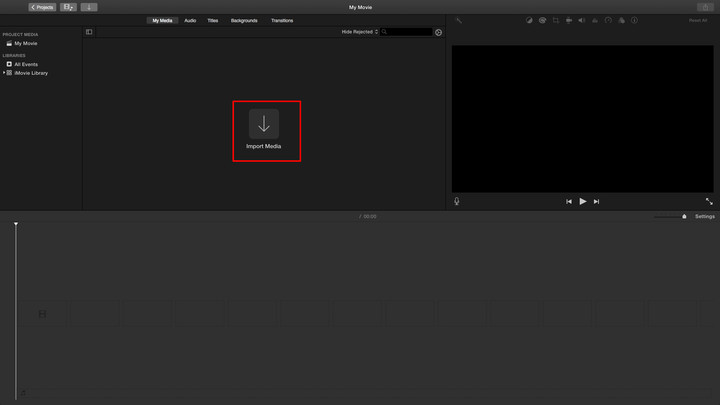720x405 pixels.
Task: Open the color correction palette tool
Action: point(543,20)
